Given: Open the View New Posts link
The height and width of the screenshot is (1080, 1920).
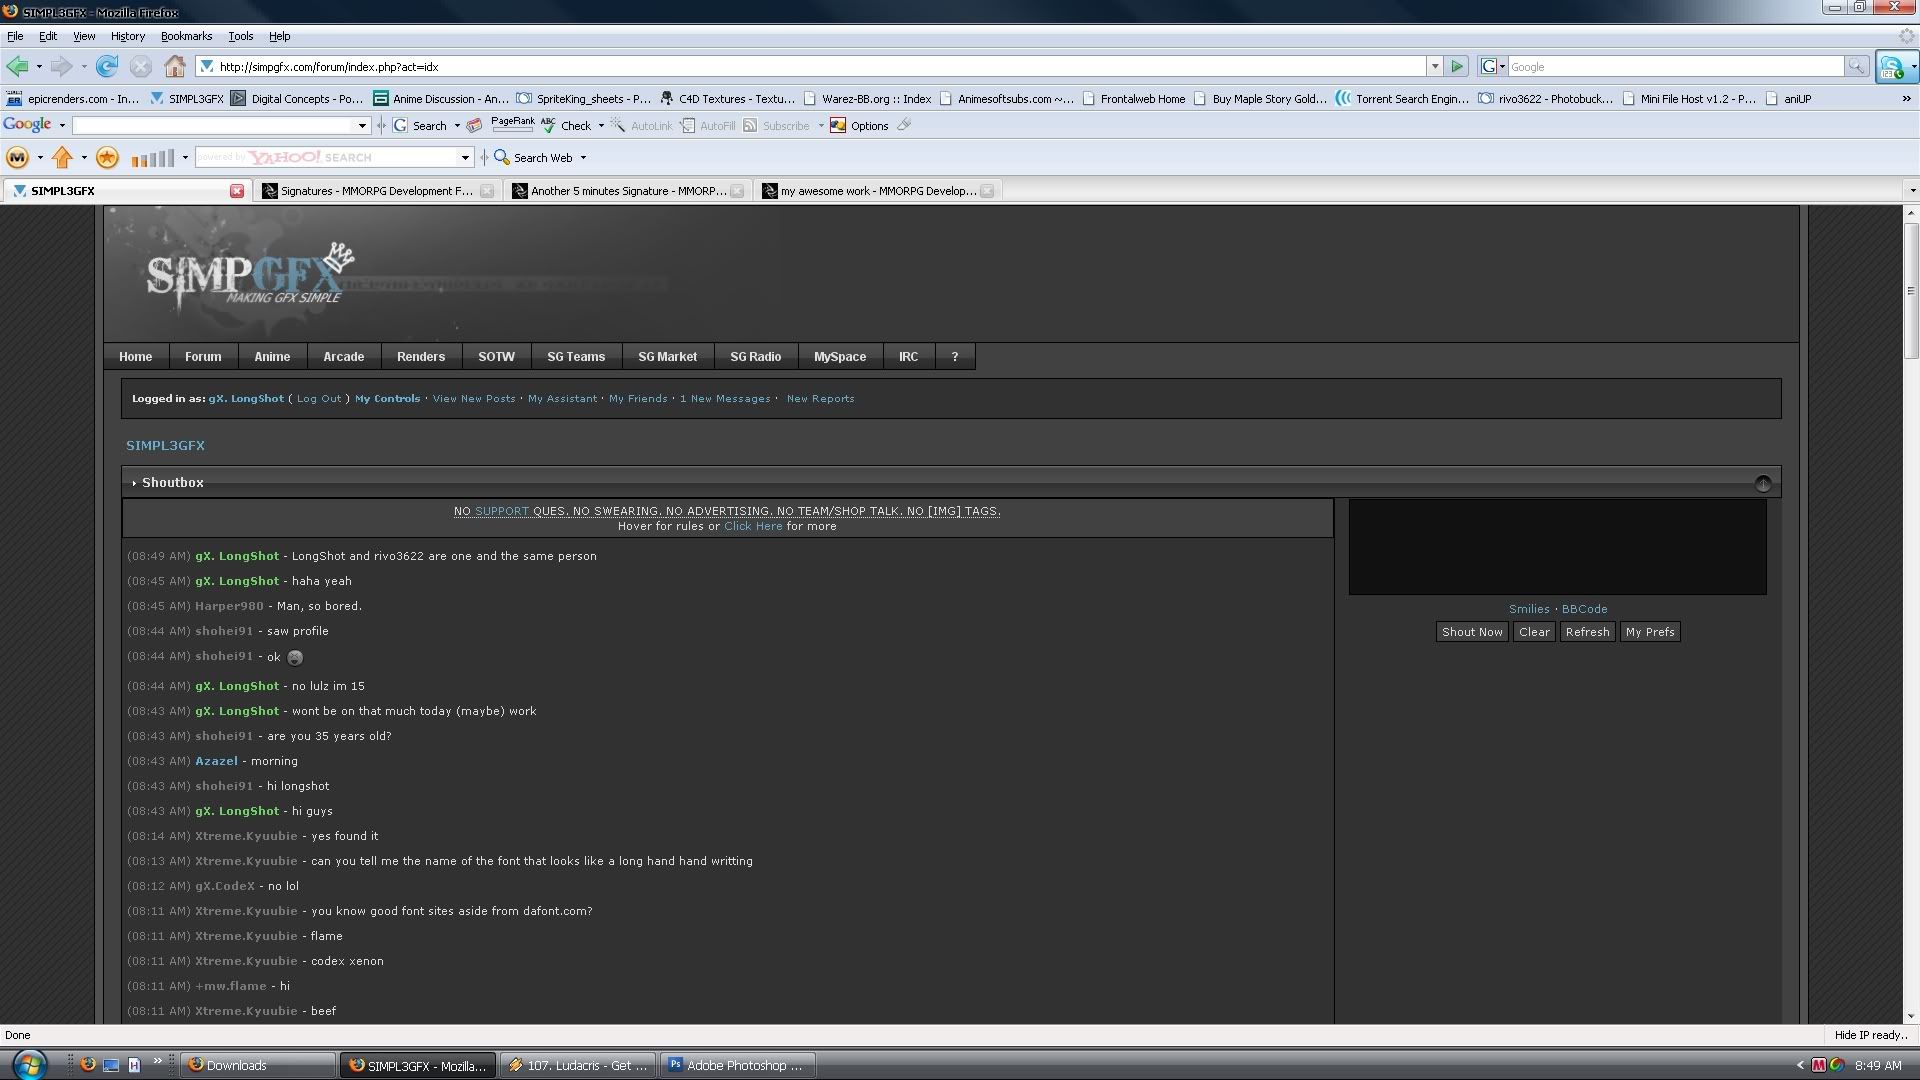Looking at the screenshot, I should [x=474, y=399].
